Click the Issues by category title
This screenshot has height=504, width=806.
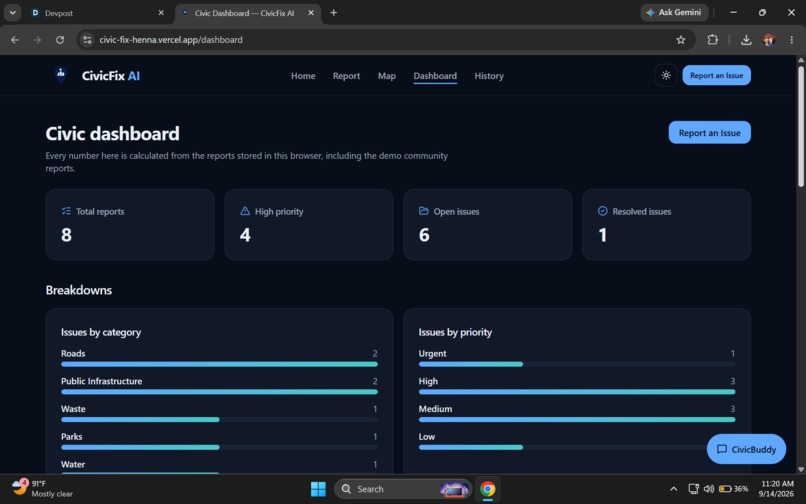tap(101, 332)
